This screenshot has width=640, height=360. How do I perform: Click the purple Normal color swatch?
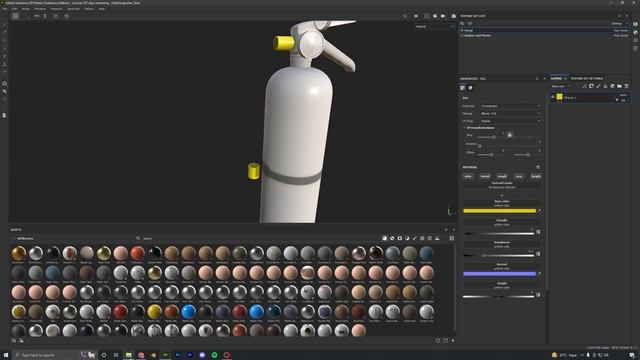500,273
